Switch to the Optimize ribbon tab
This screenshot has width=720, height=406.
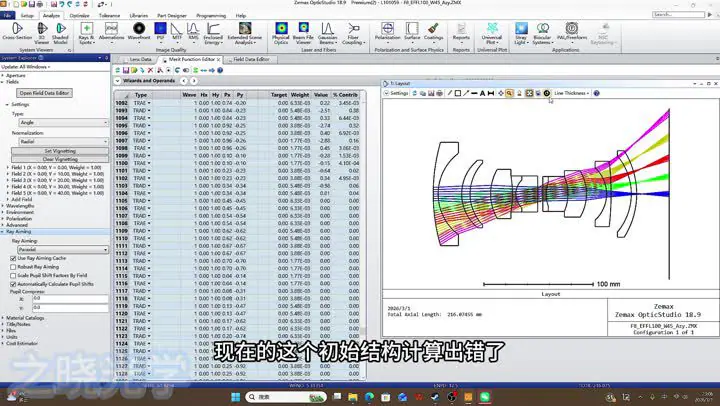click(79, 15)
